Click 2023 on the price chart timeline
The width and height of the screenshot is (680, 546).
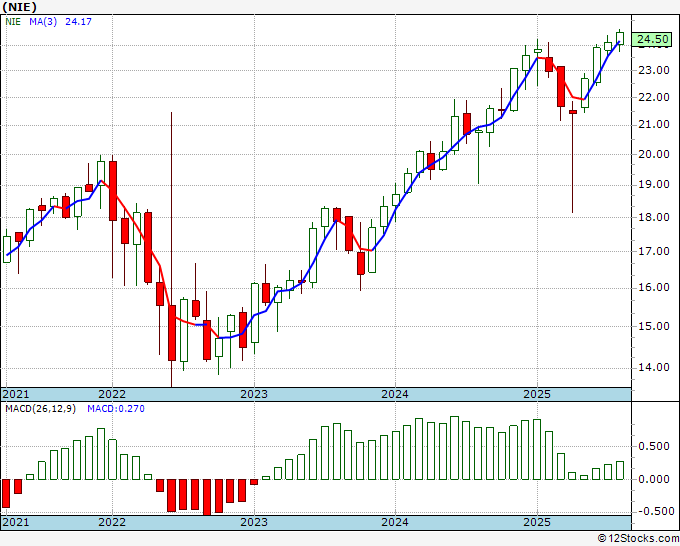(x=254, y=394)
